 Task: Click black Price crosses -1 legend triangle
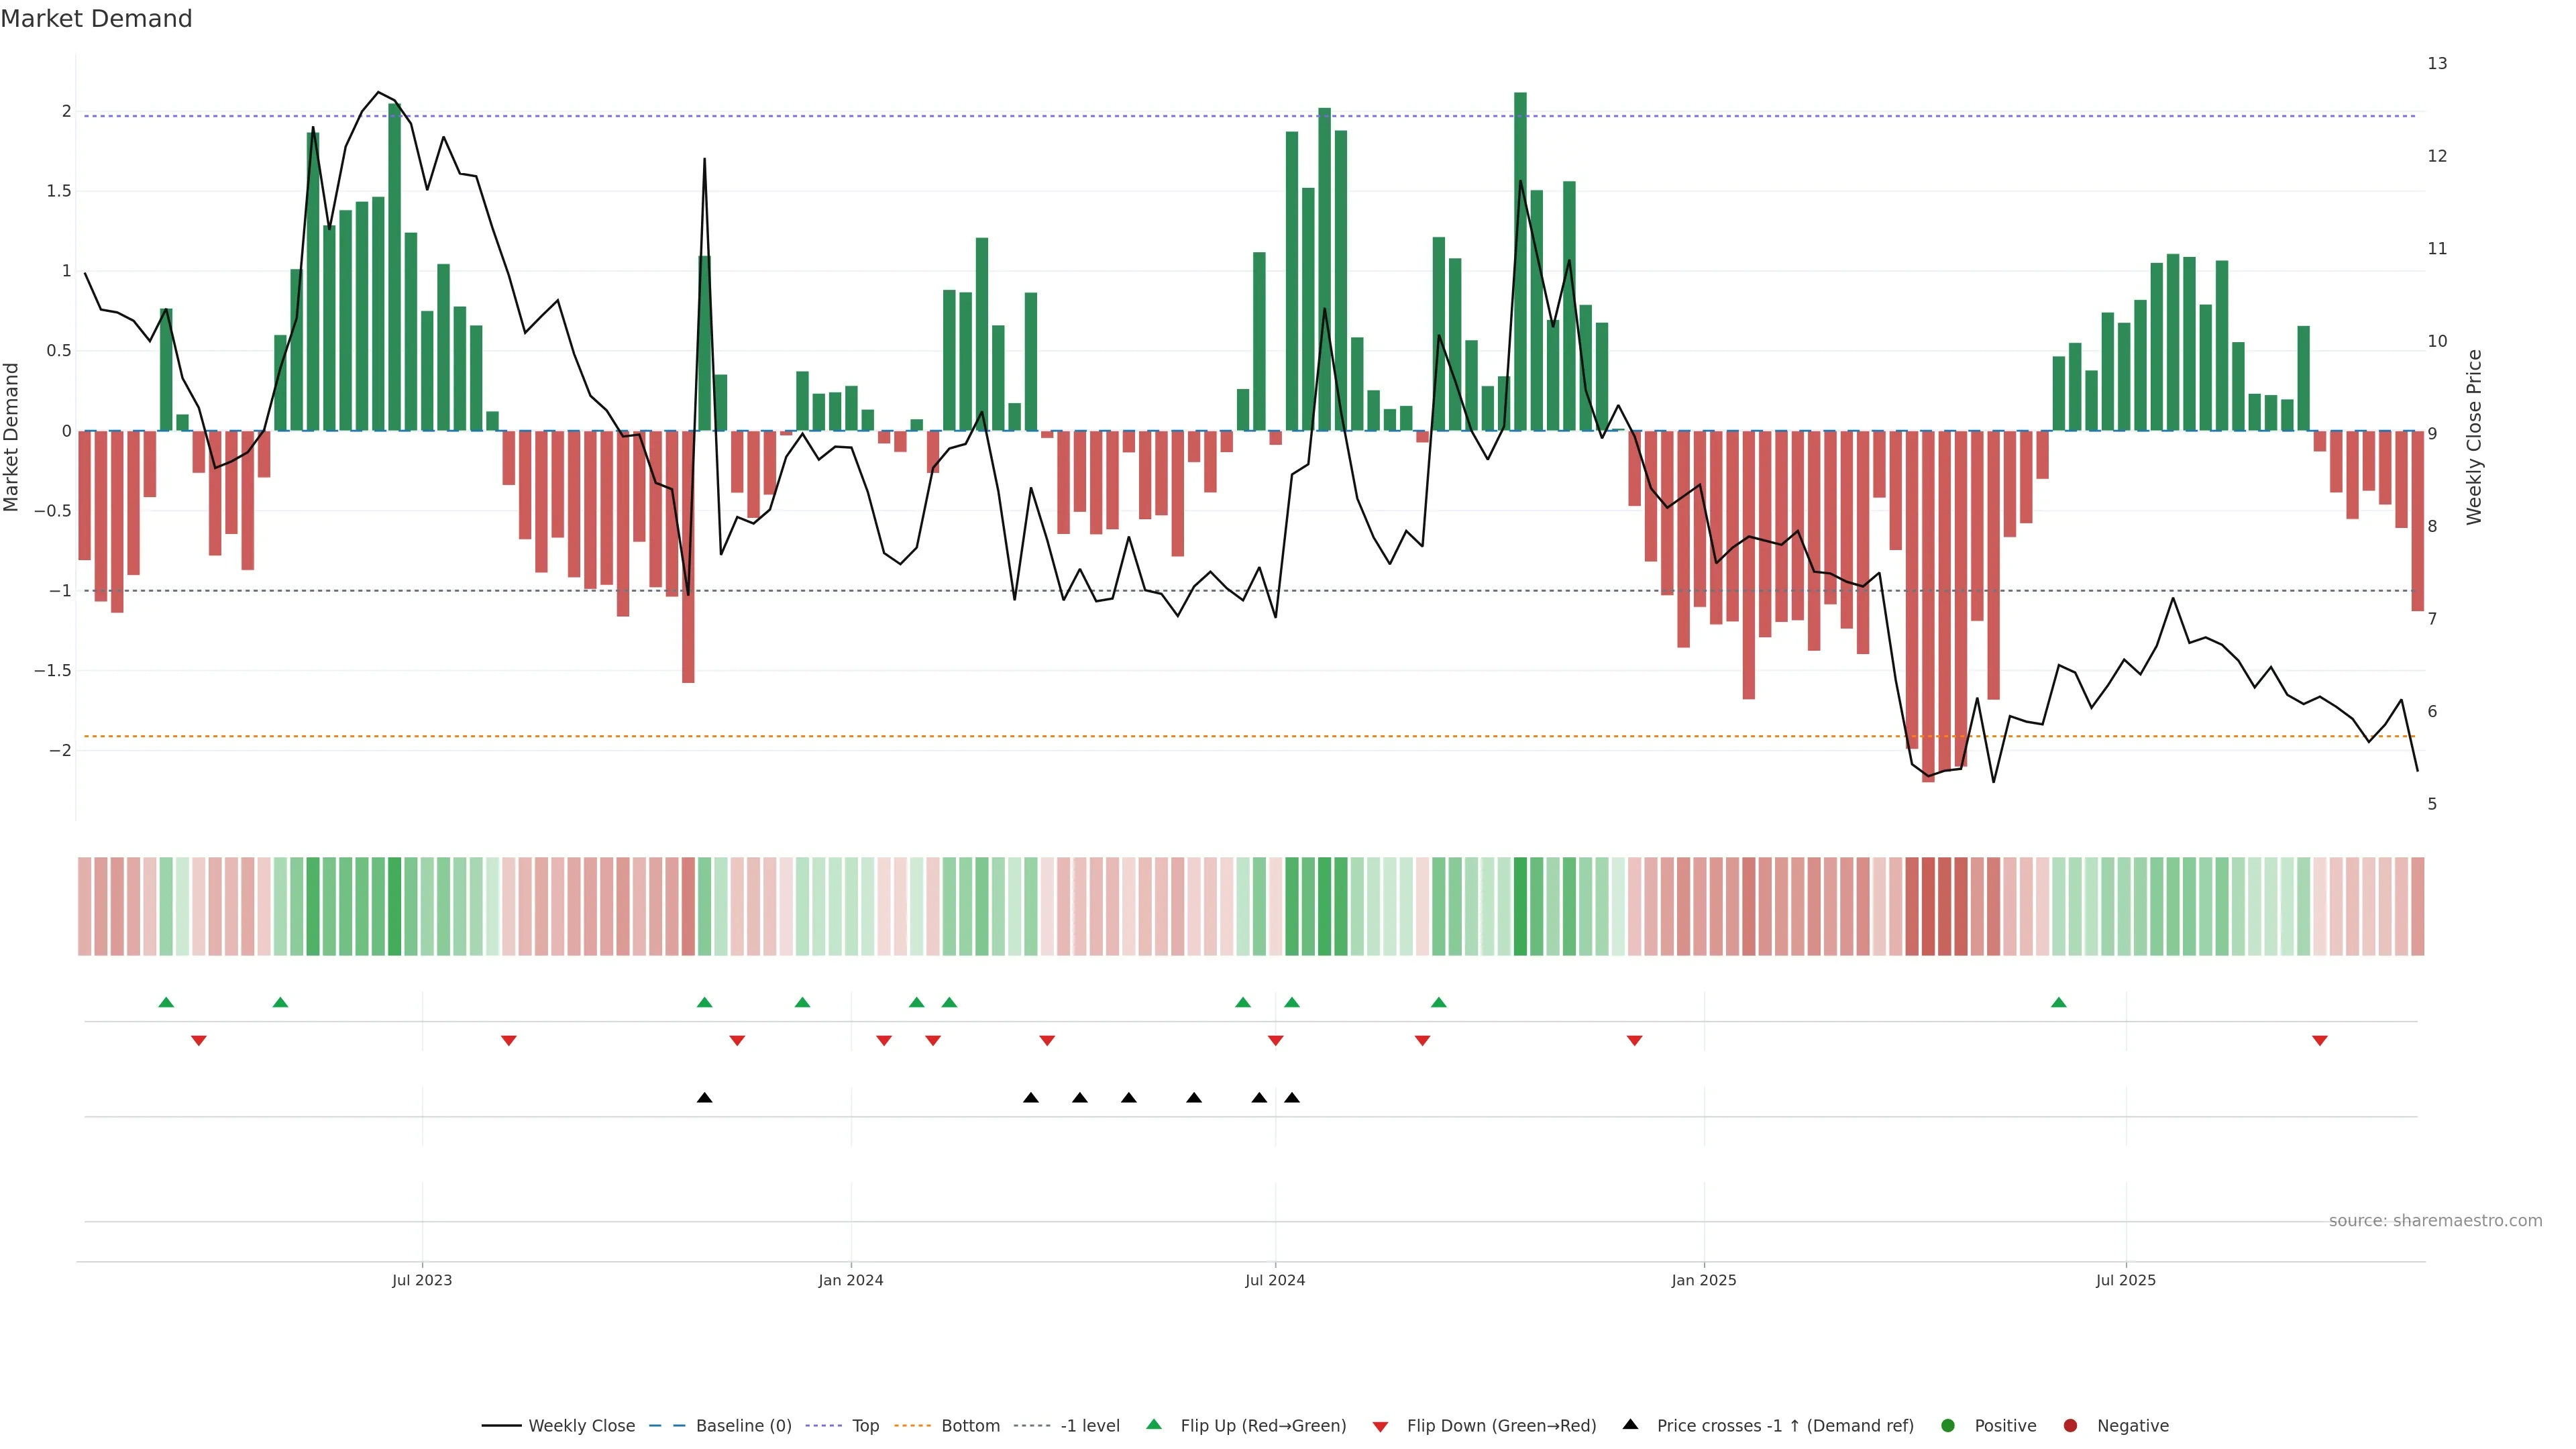[1630, 1424]
